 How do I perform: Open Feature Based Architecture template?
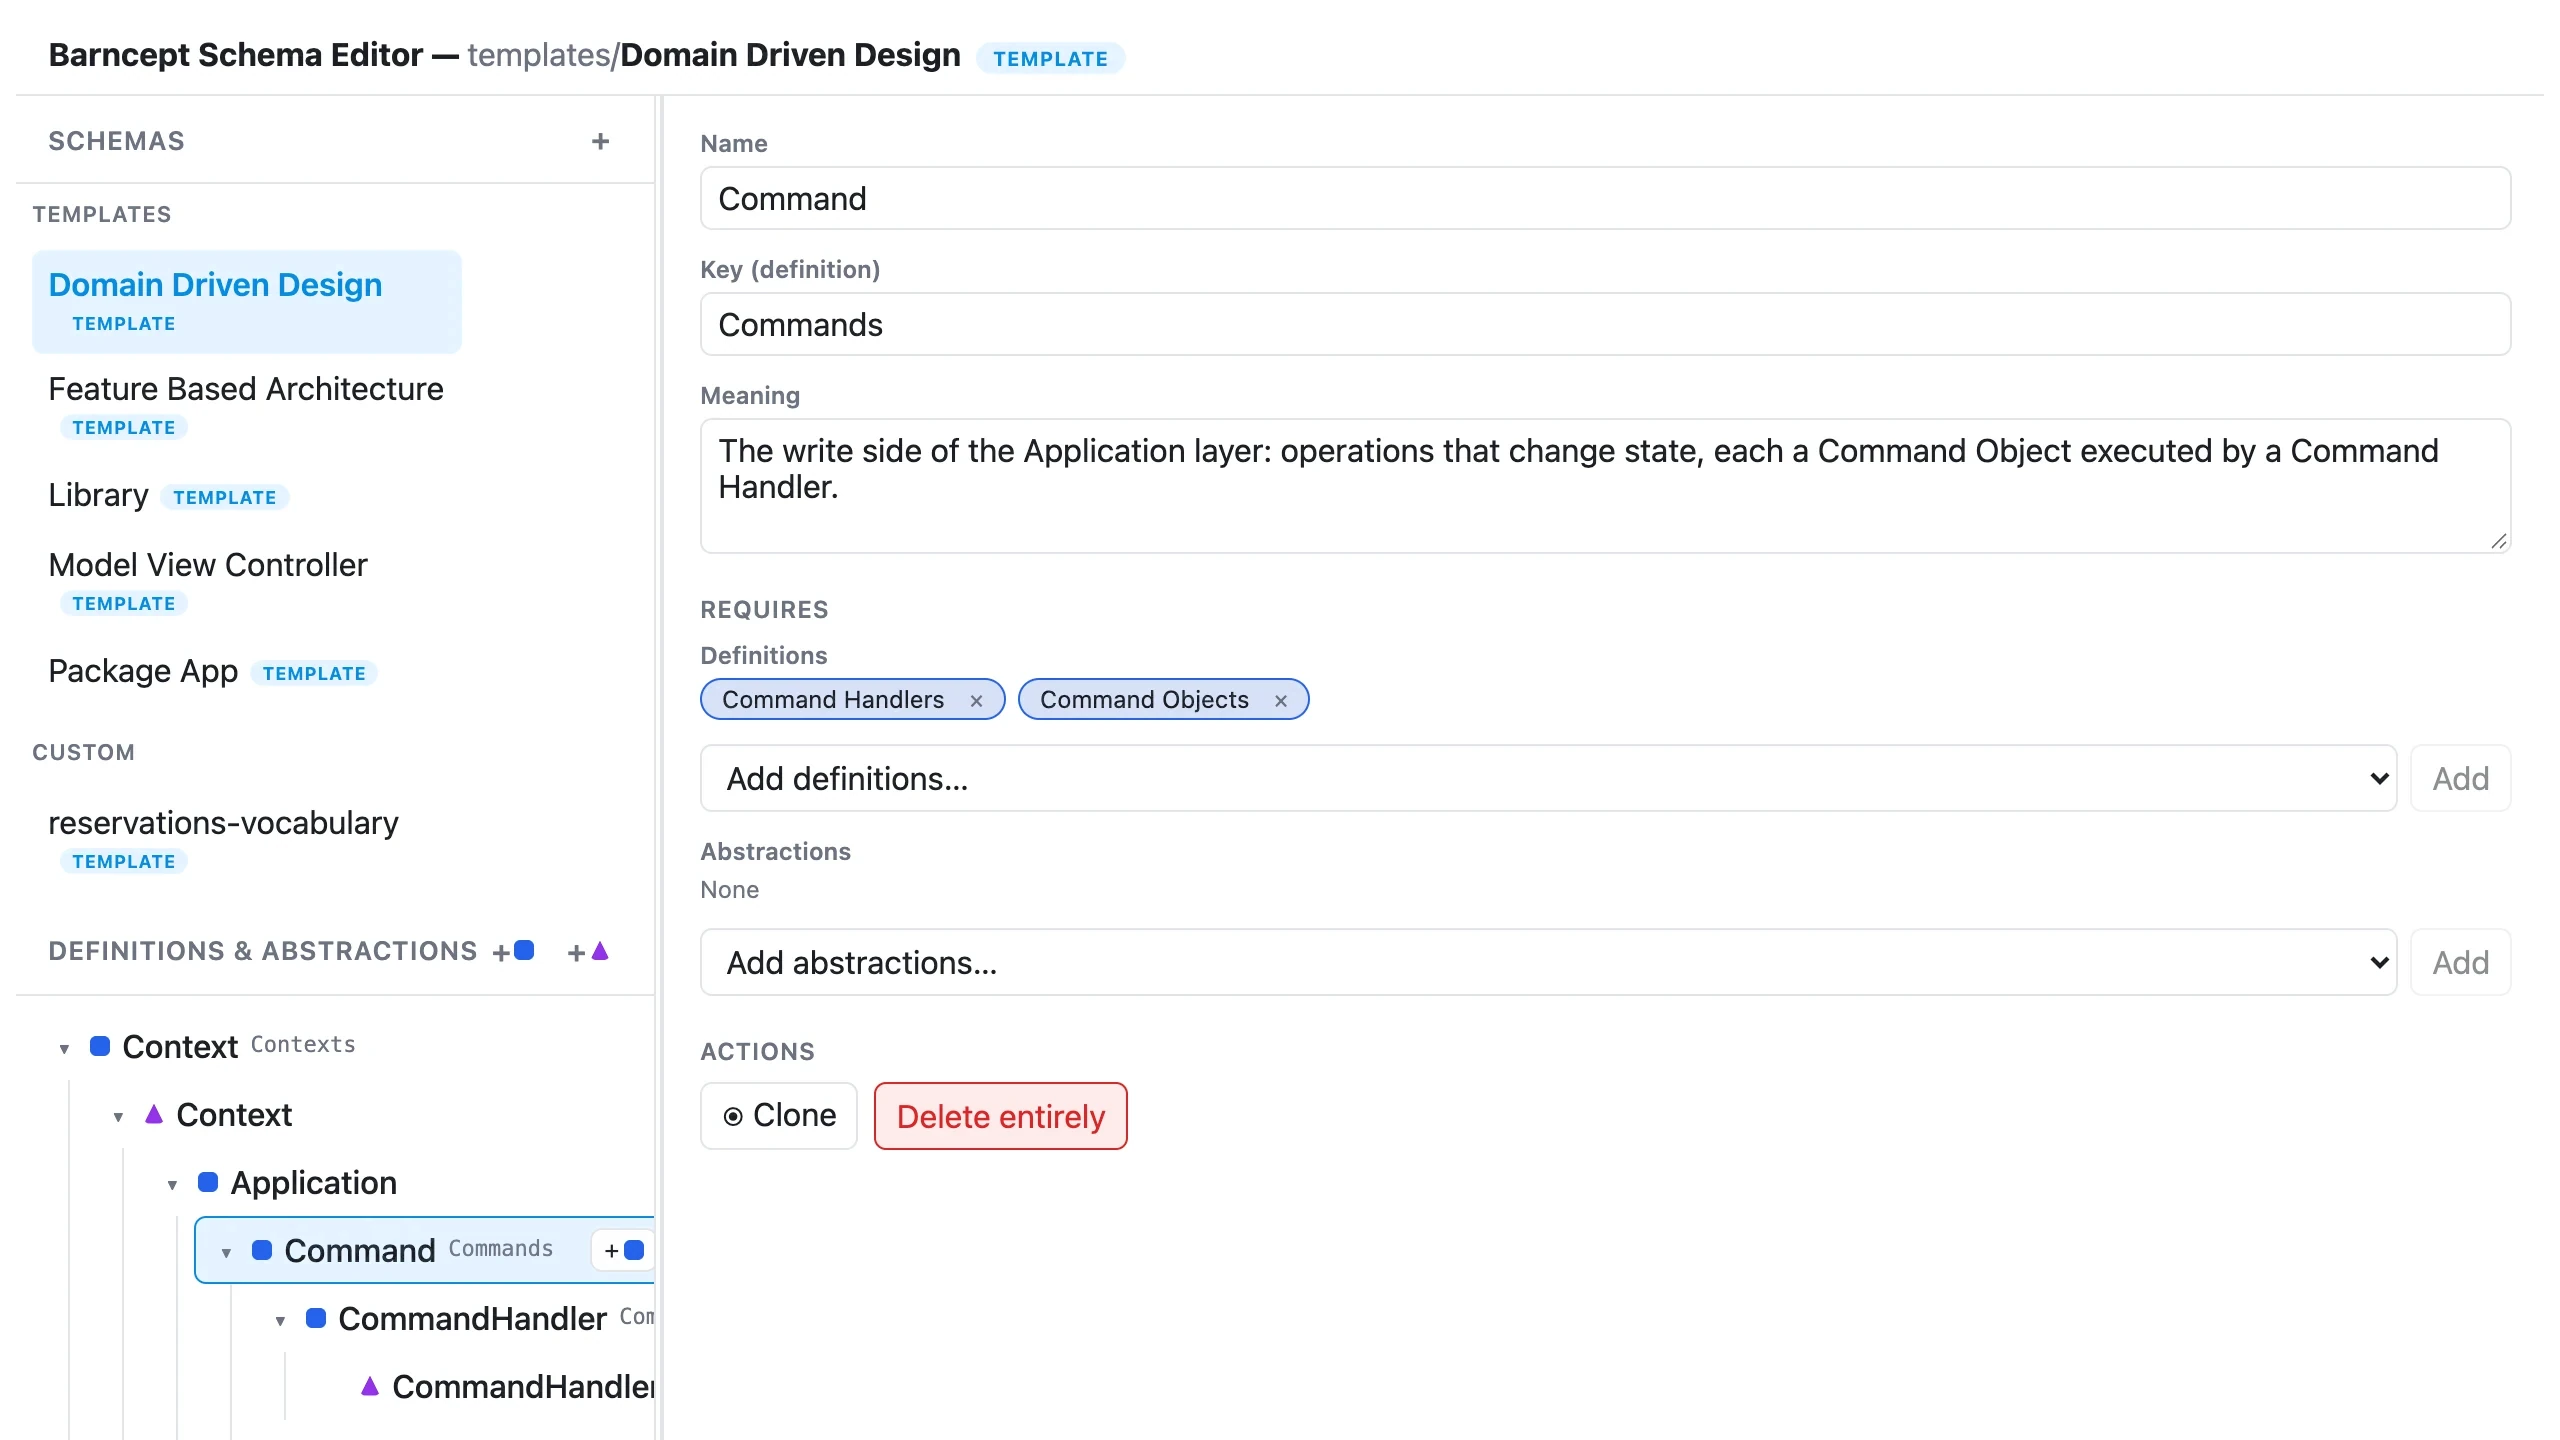(247, 406)
